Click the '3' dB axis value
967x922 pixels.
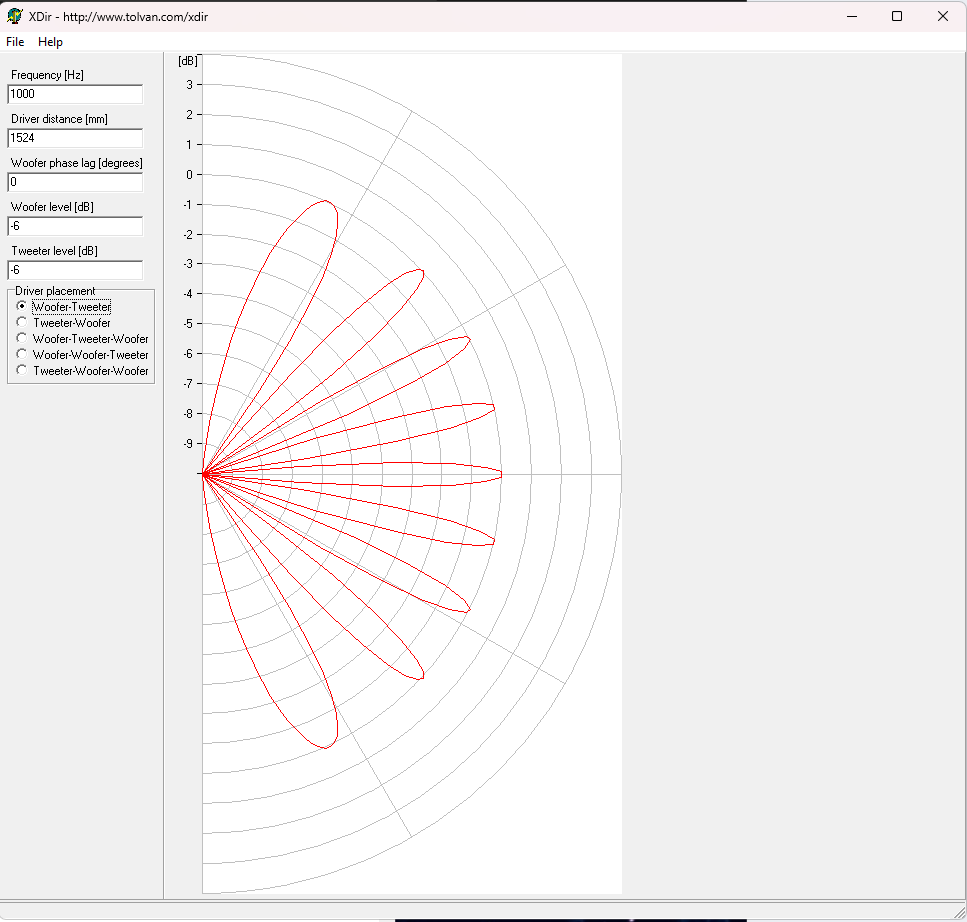coord(190,84)
